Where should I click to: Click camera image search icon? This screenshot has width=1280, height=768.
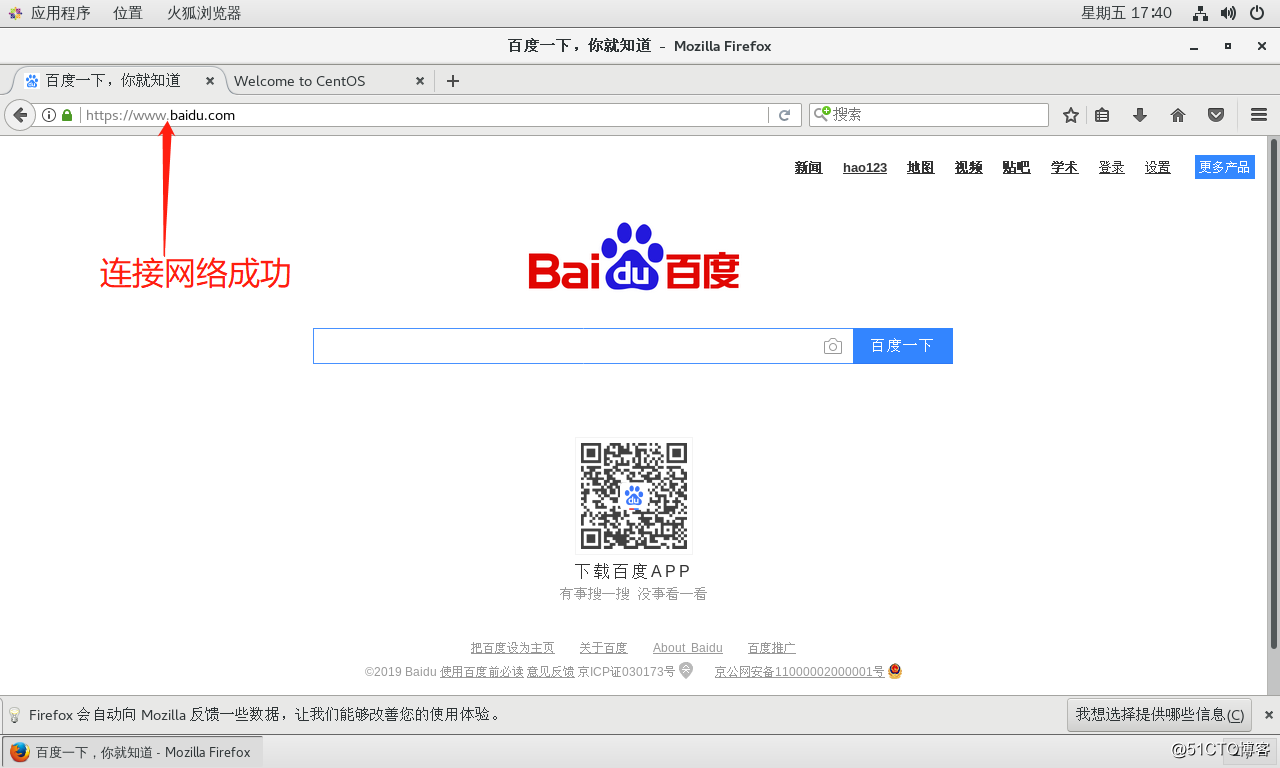click(832, 346)
